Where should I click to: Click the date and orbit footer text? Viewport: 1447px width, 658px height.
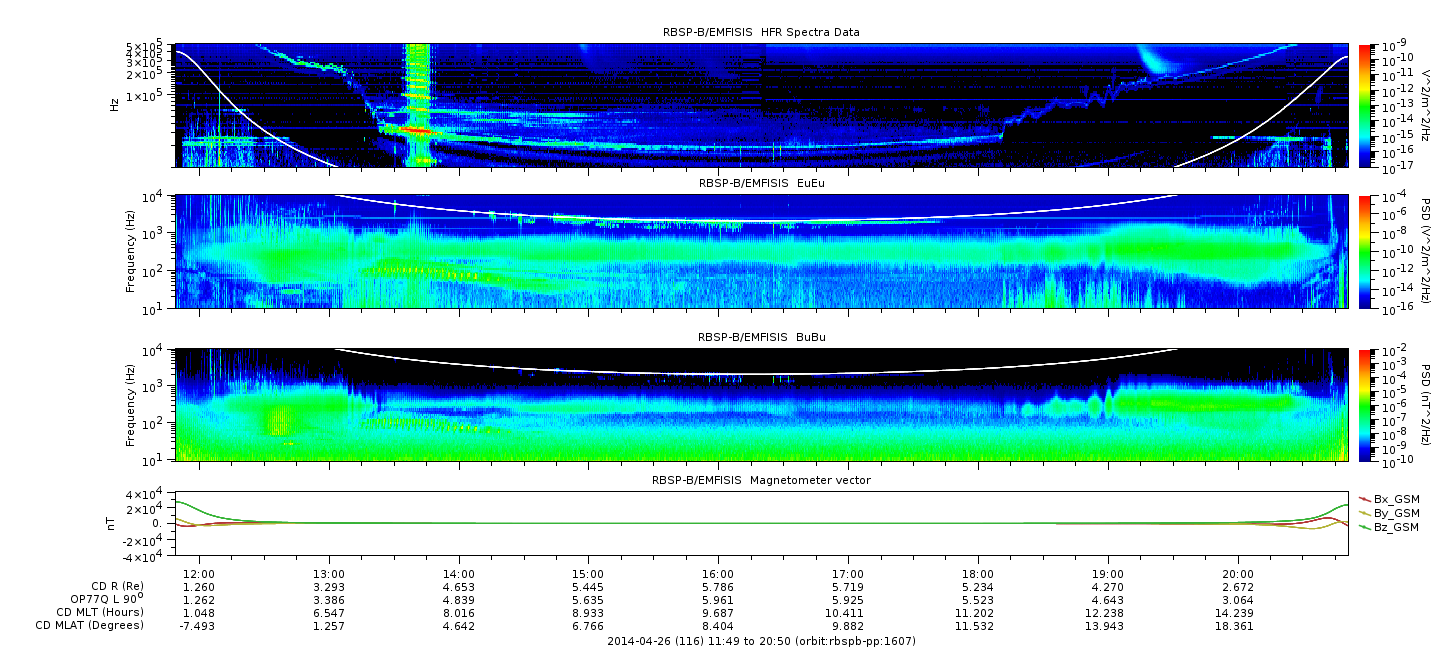761,641
